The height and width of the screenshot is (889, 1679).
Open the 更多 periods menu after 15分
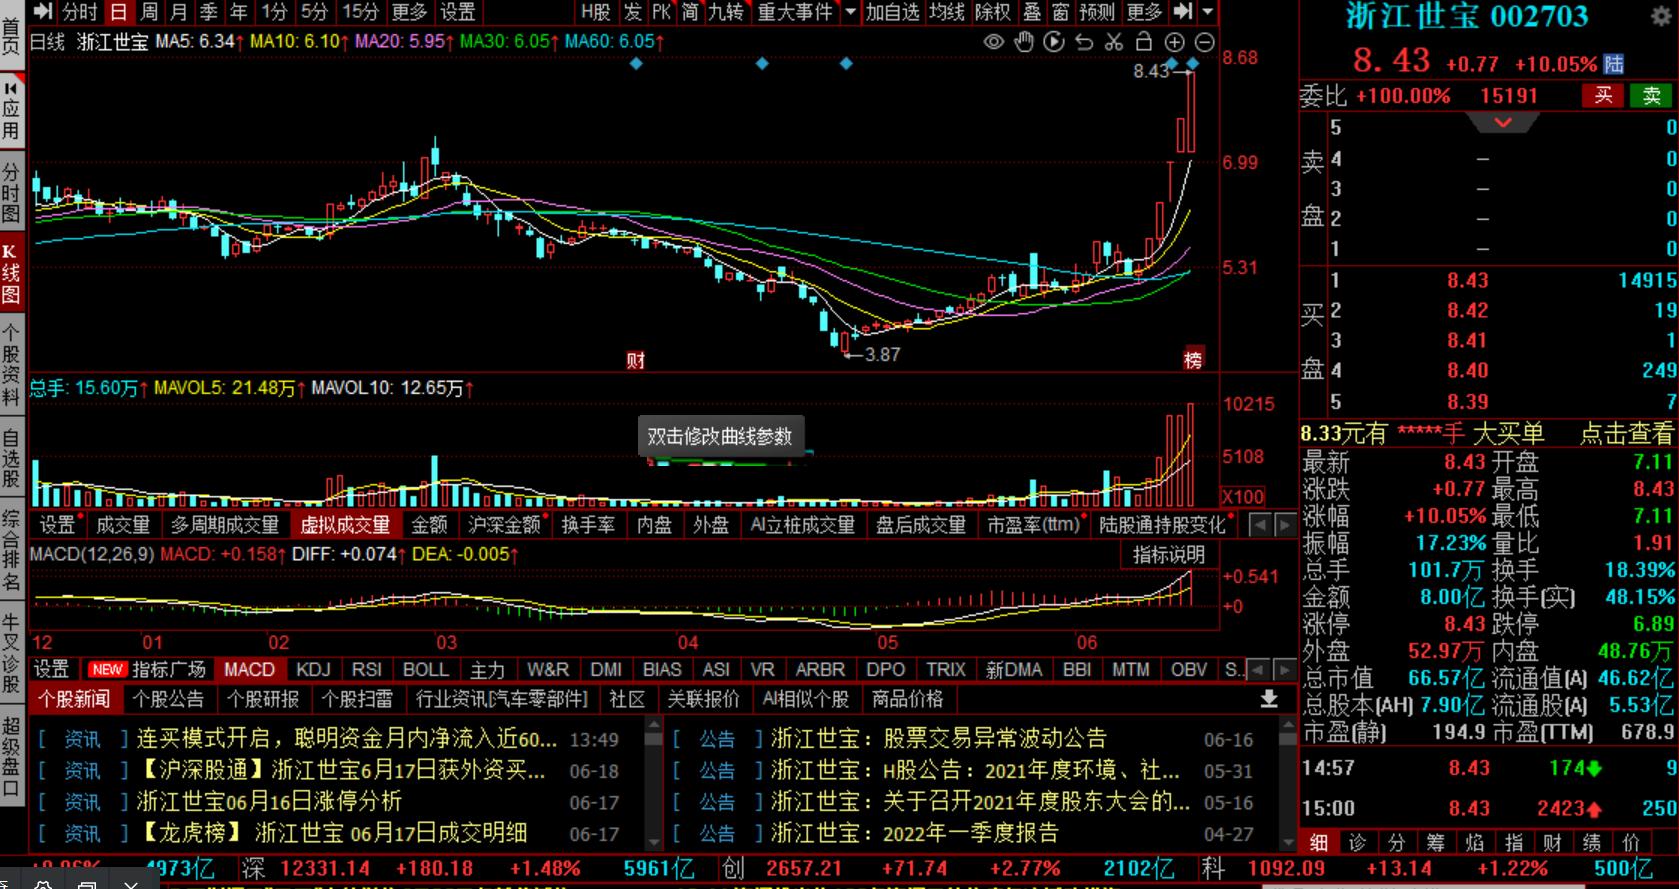409,12
